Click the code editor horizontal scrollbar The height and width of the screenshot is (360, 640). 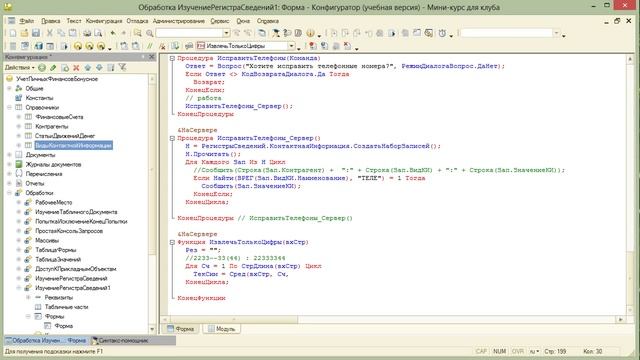point(392,320)
